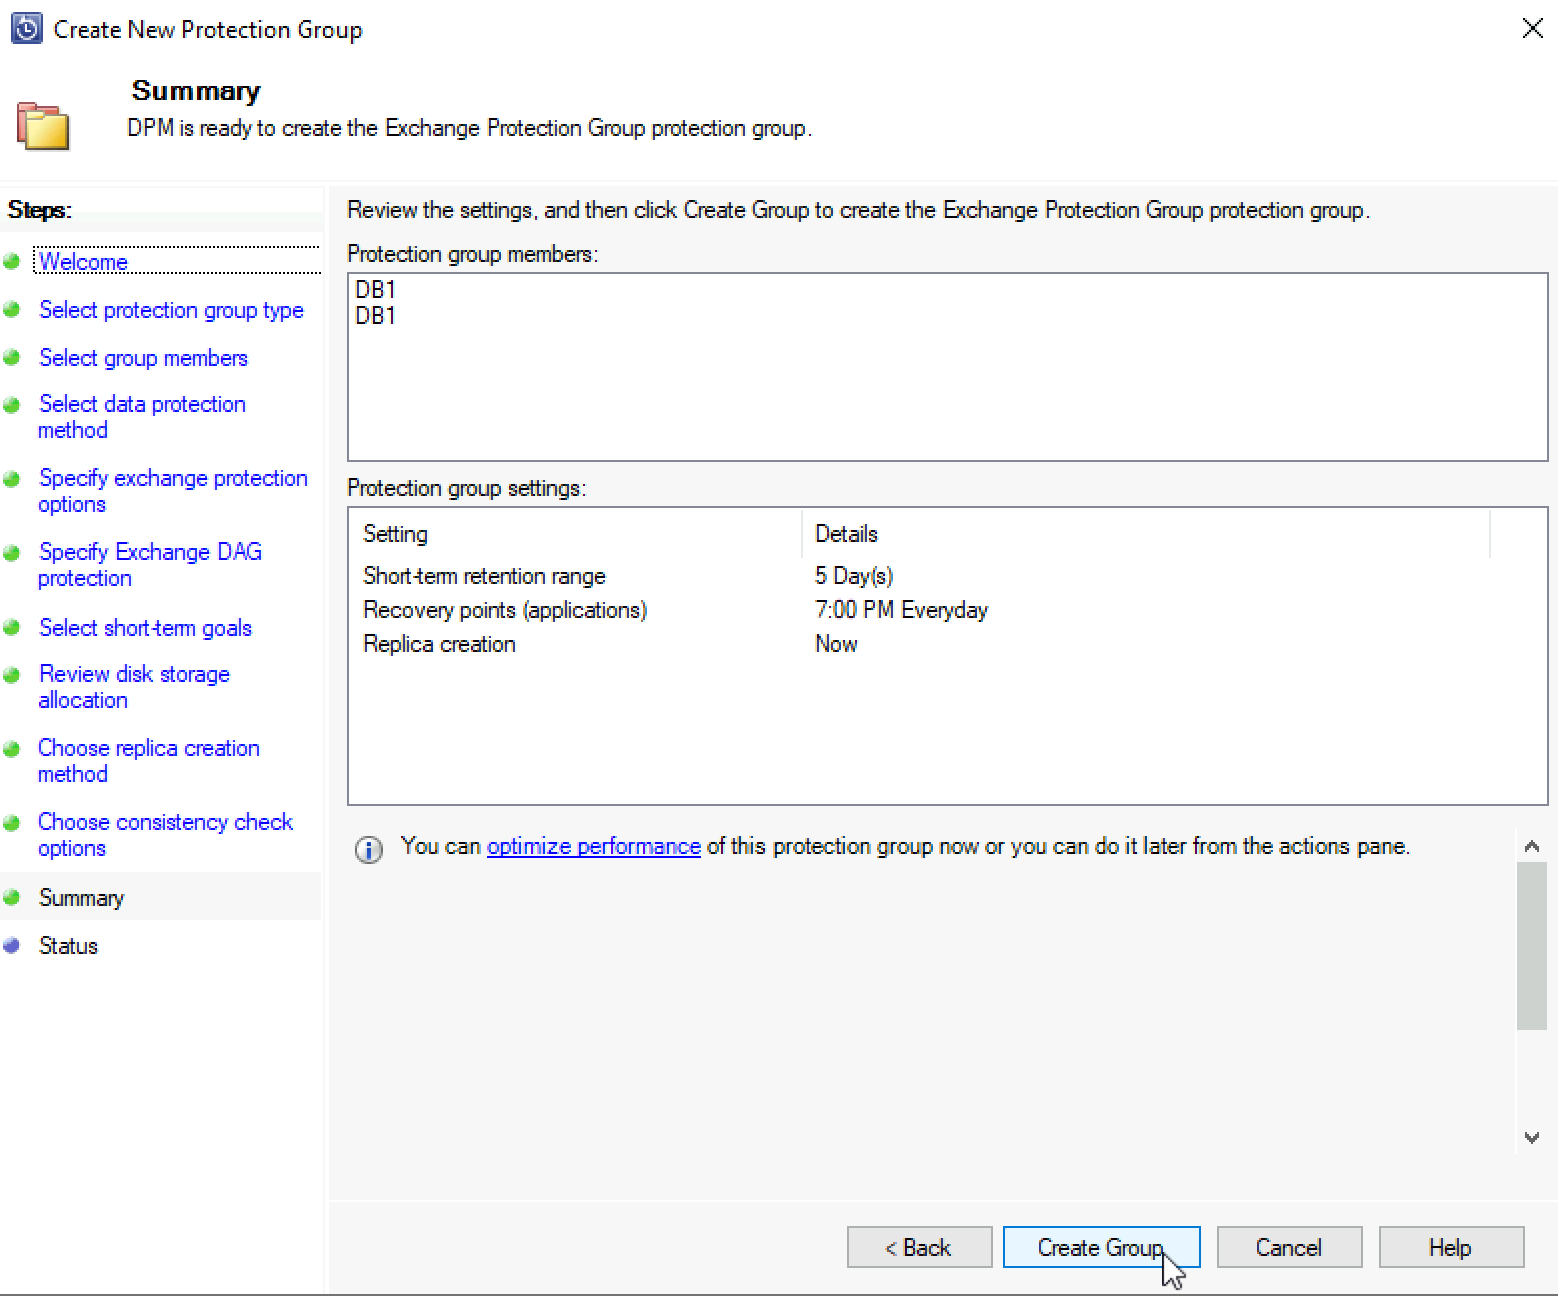Viewport: 1558px width, 1296px height.
Task: Click the 7:00 PM Everyday value
Action: click(901, 610)
